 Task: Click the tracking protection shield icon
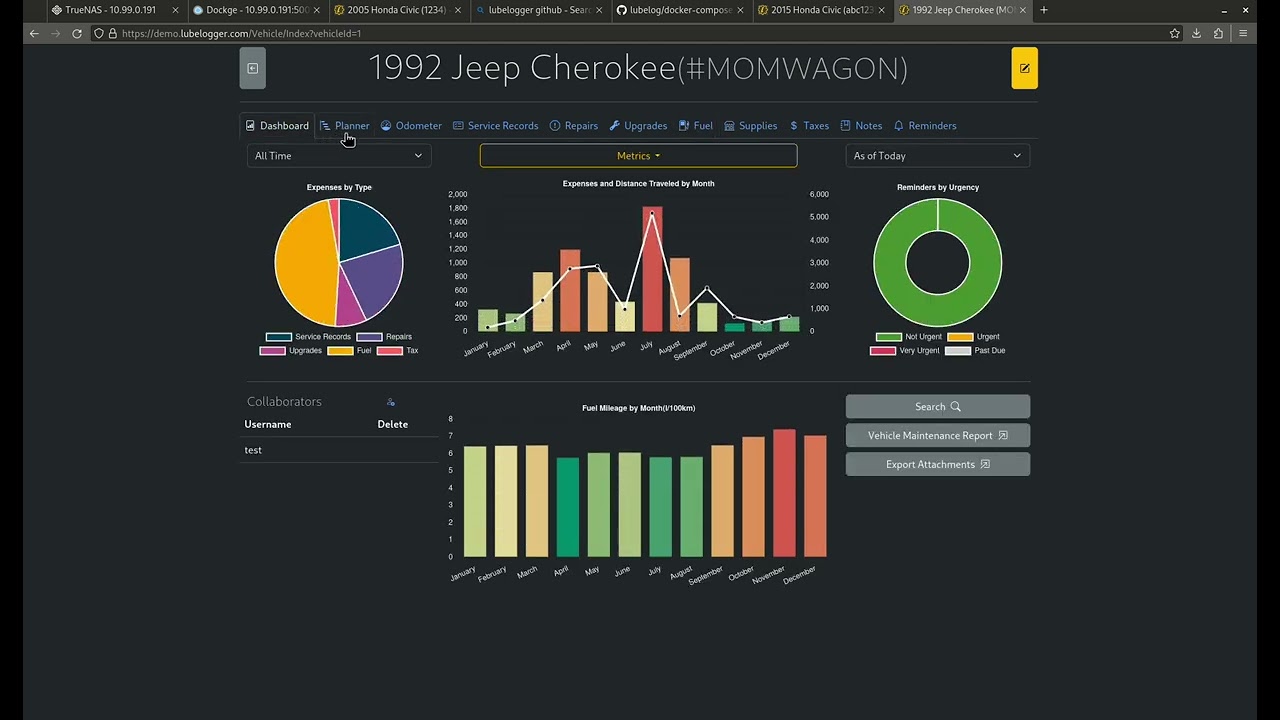tap(98, 33)
